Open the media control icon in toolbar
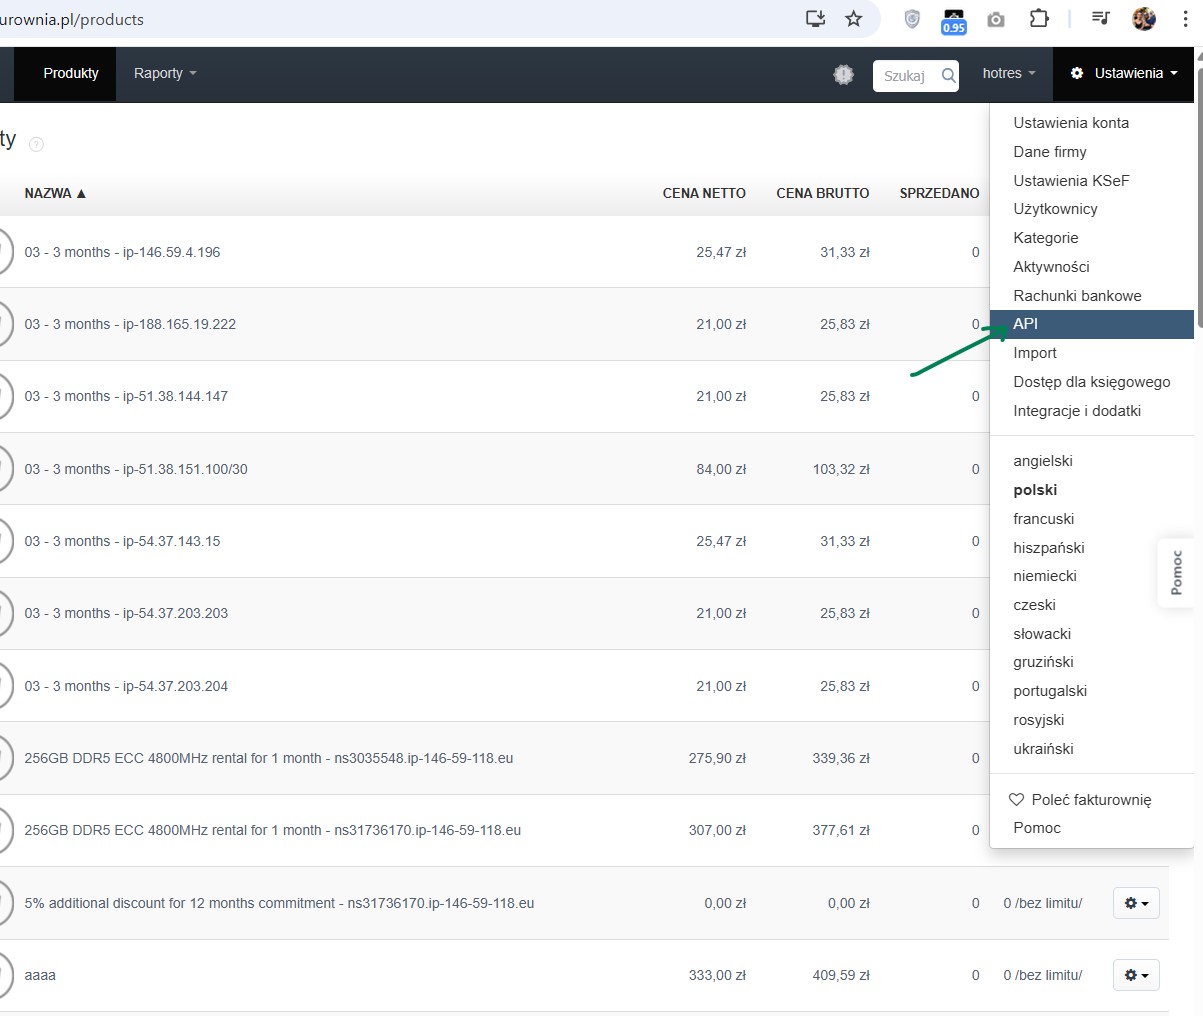 [1101, 19]
